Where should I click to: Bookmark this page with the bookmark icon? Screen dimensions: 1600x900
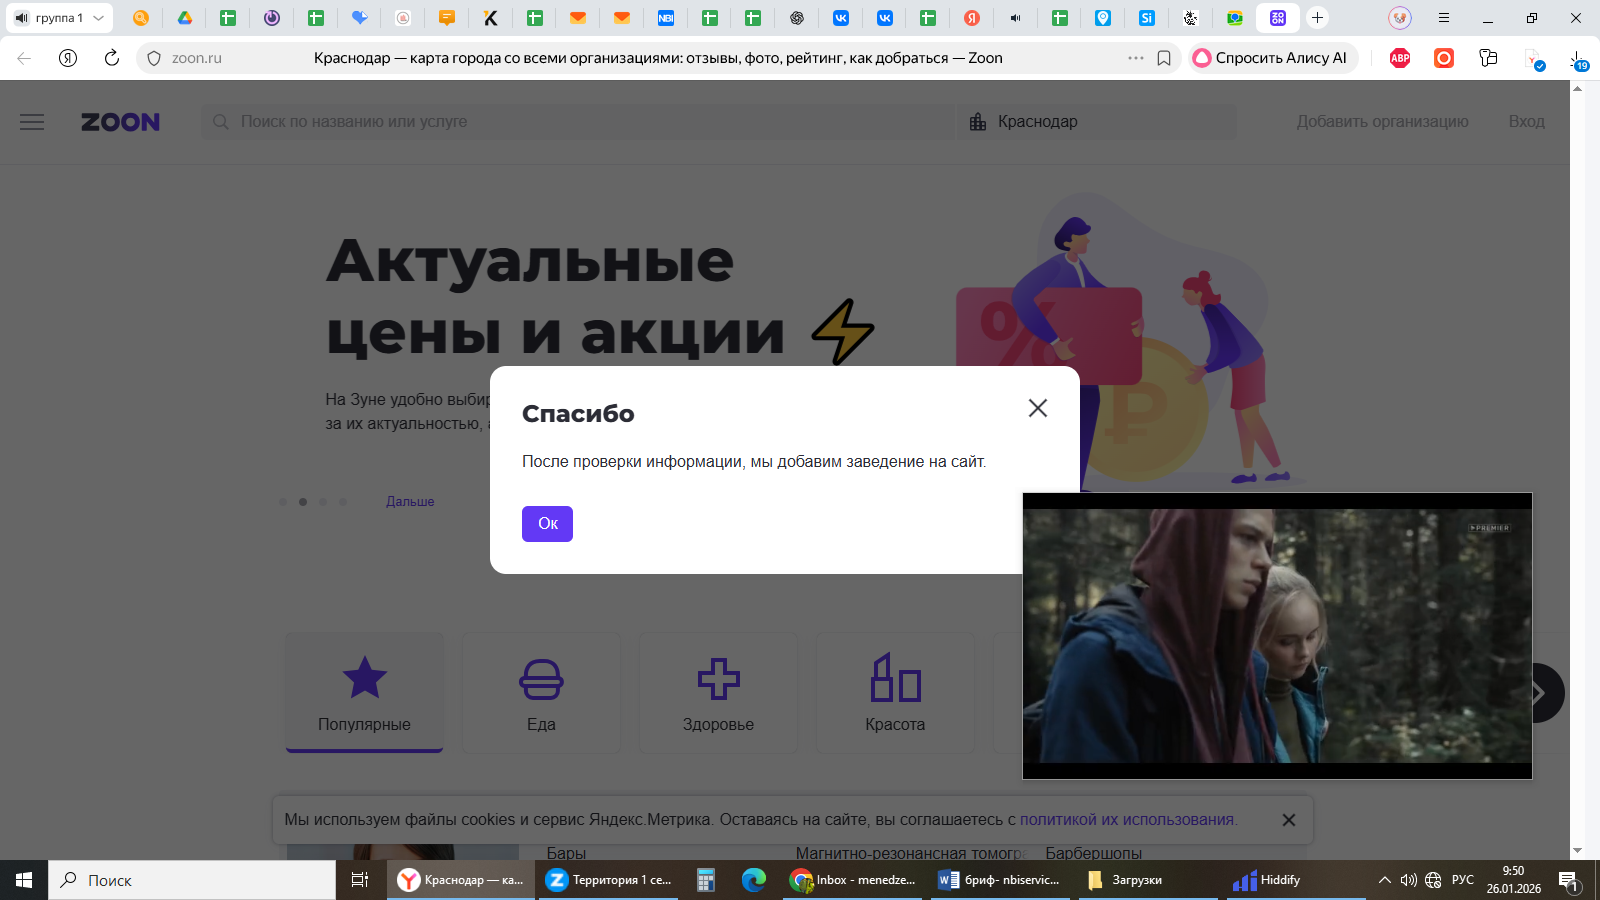[1164, 58]
